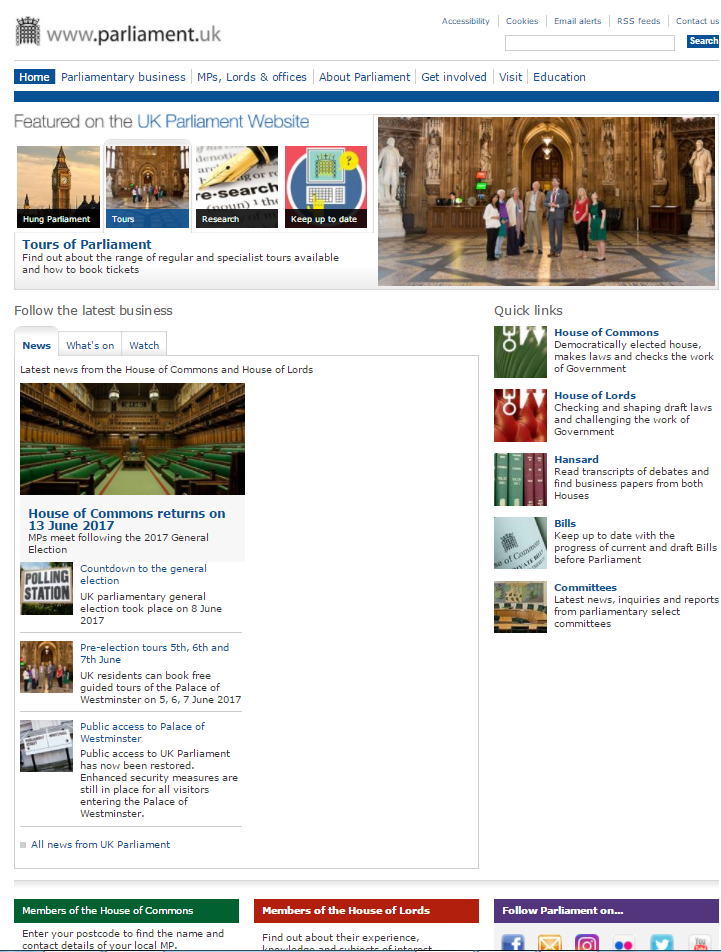Image resolution: width=721 pixels, height=952 pixels.
Task: Open Parliament's Instagram icon
Action: [587, 944]
